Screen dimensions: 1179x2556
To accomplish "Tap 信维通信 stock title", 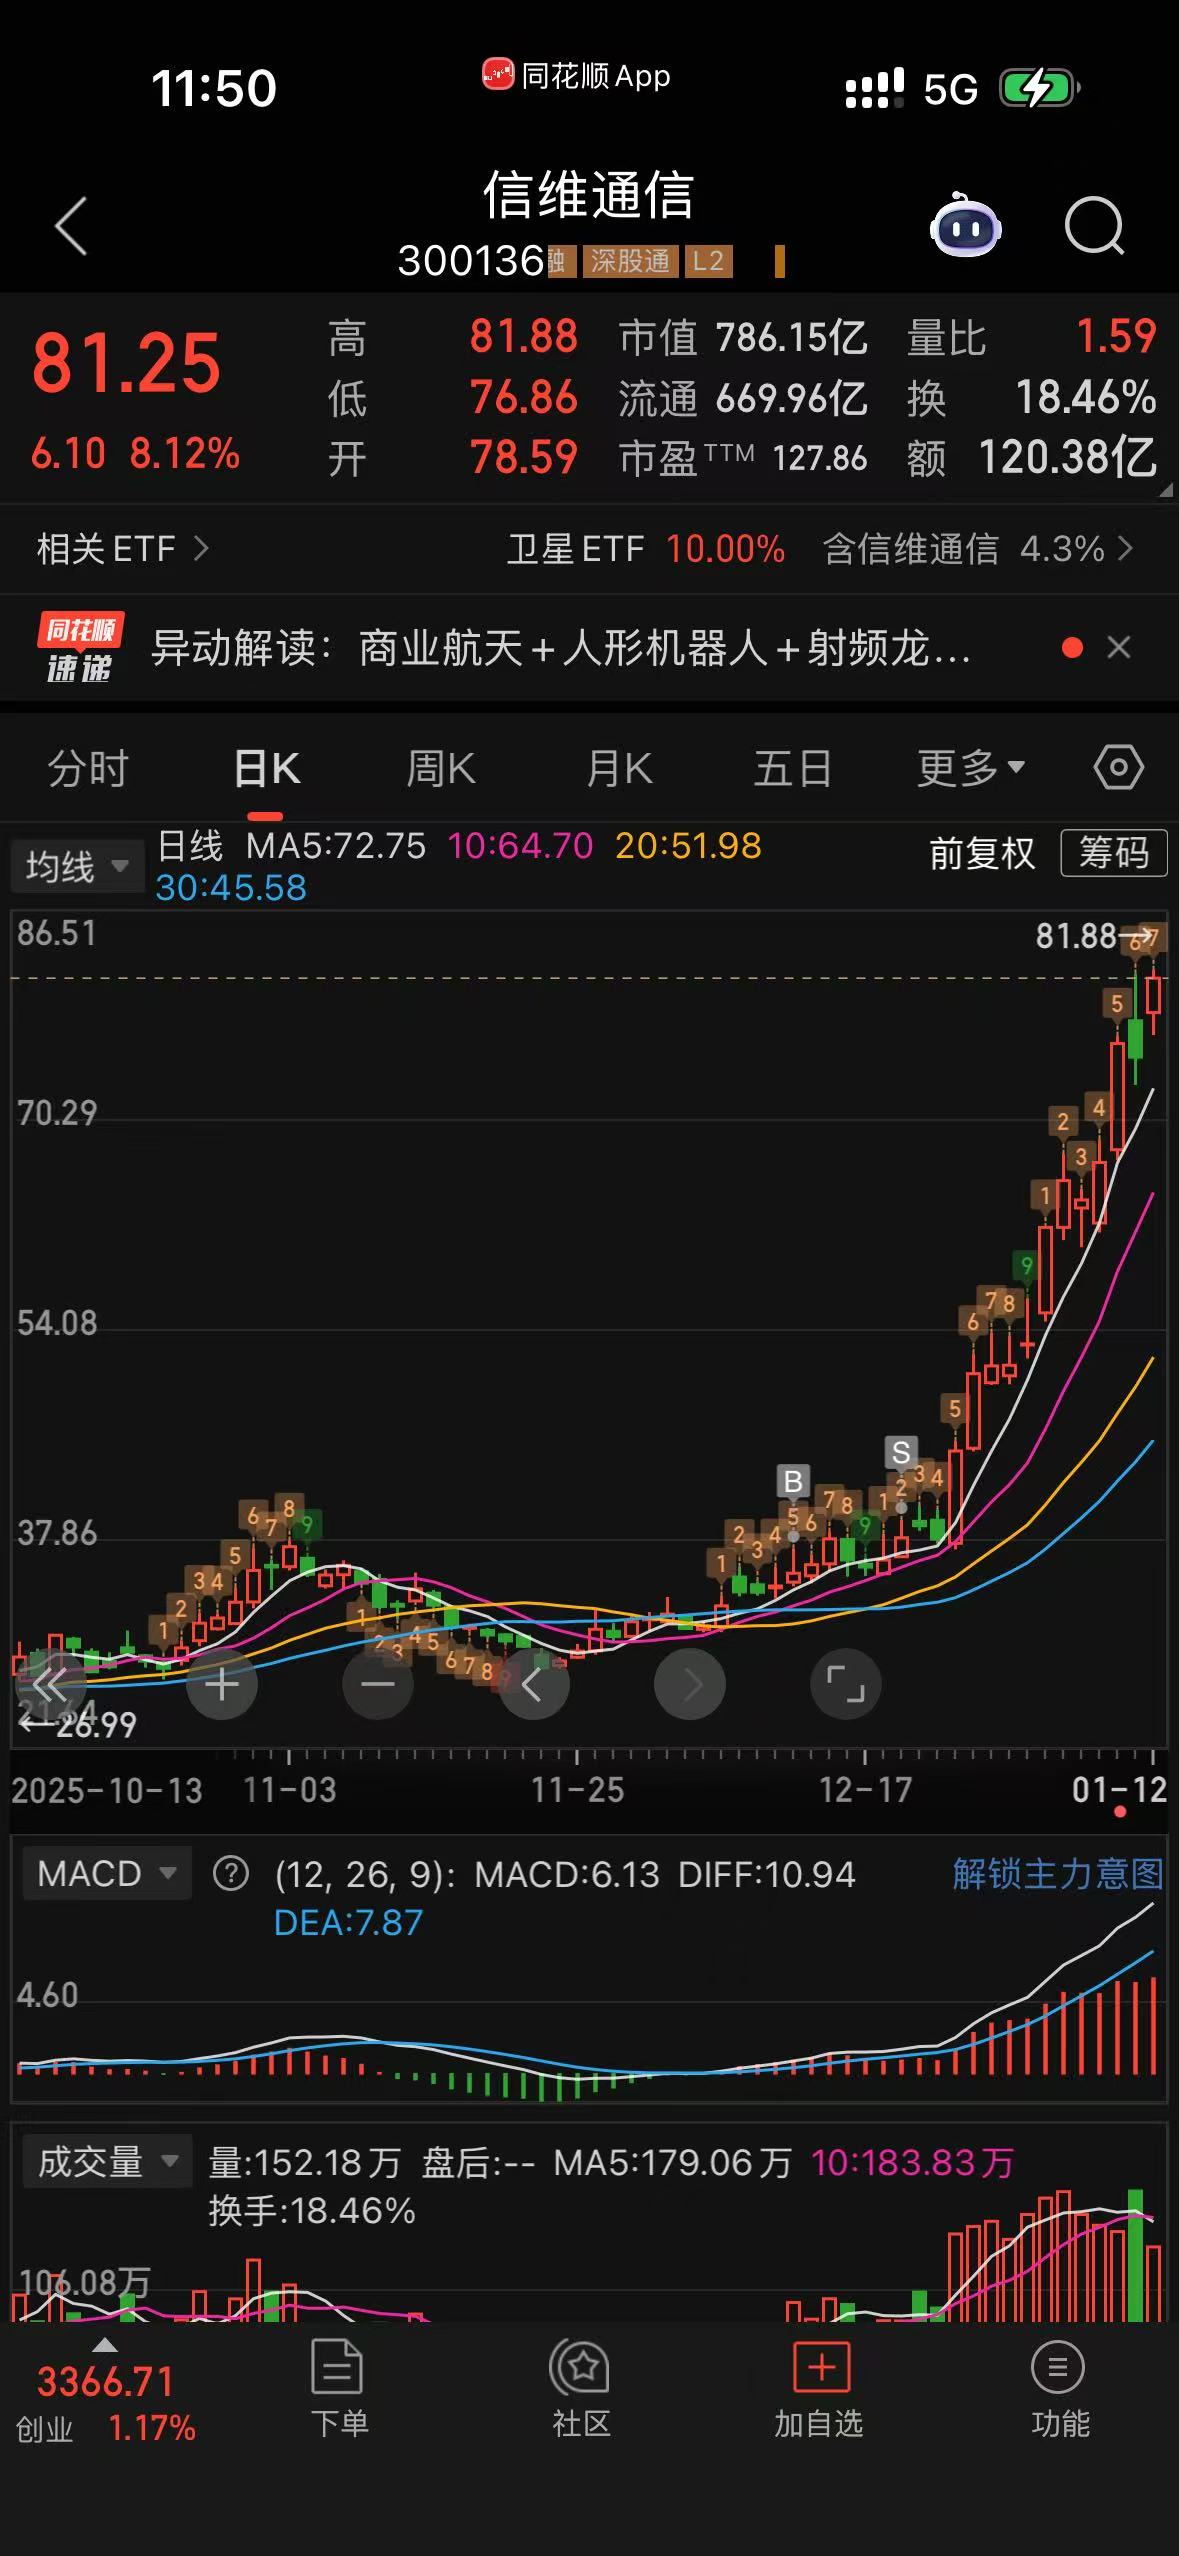I will click(588, 194).
